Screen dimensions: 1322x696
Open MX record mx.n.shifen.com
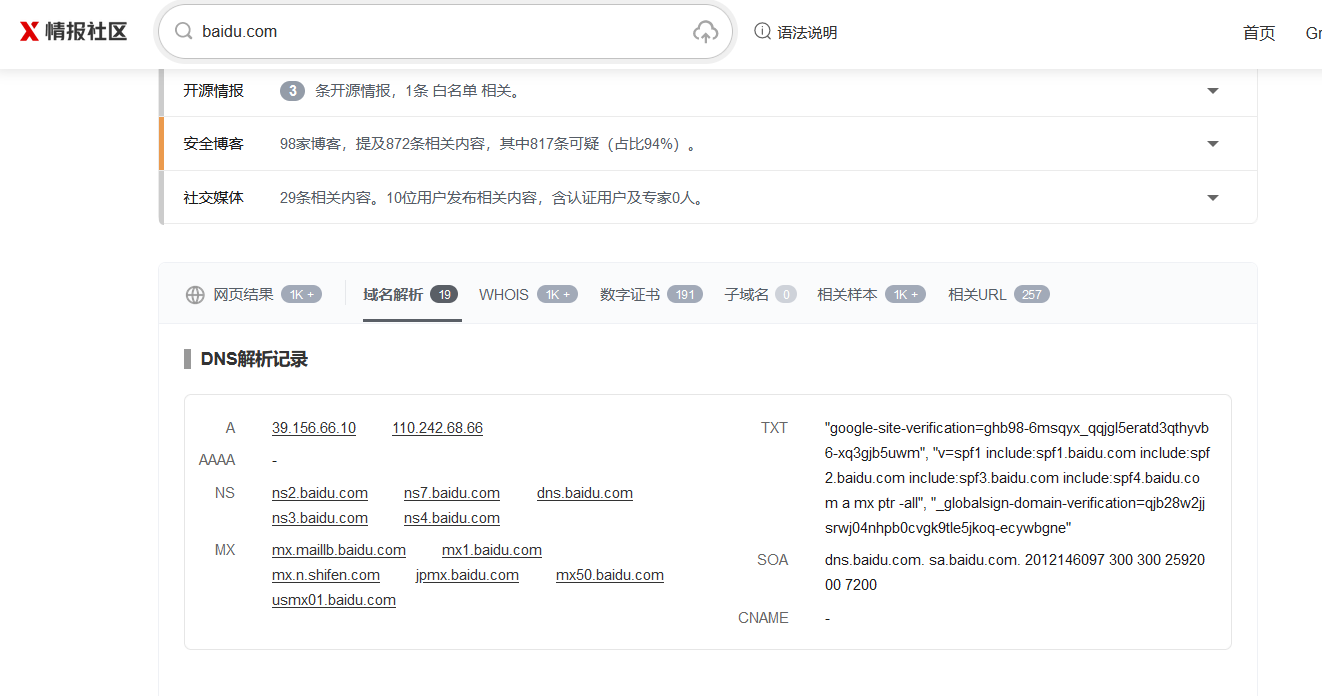tap(326, 575)
